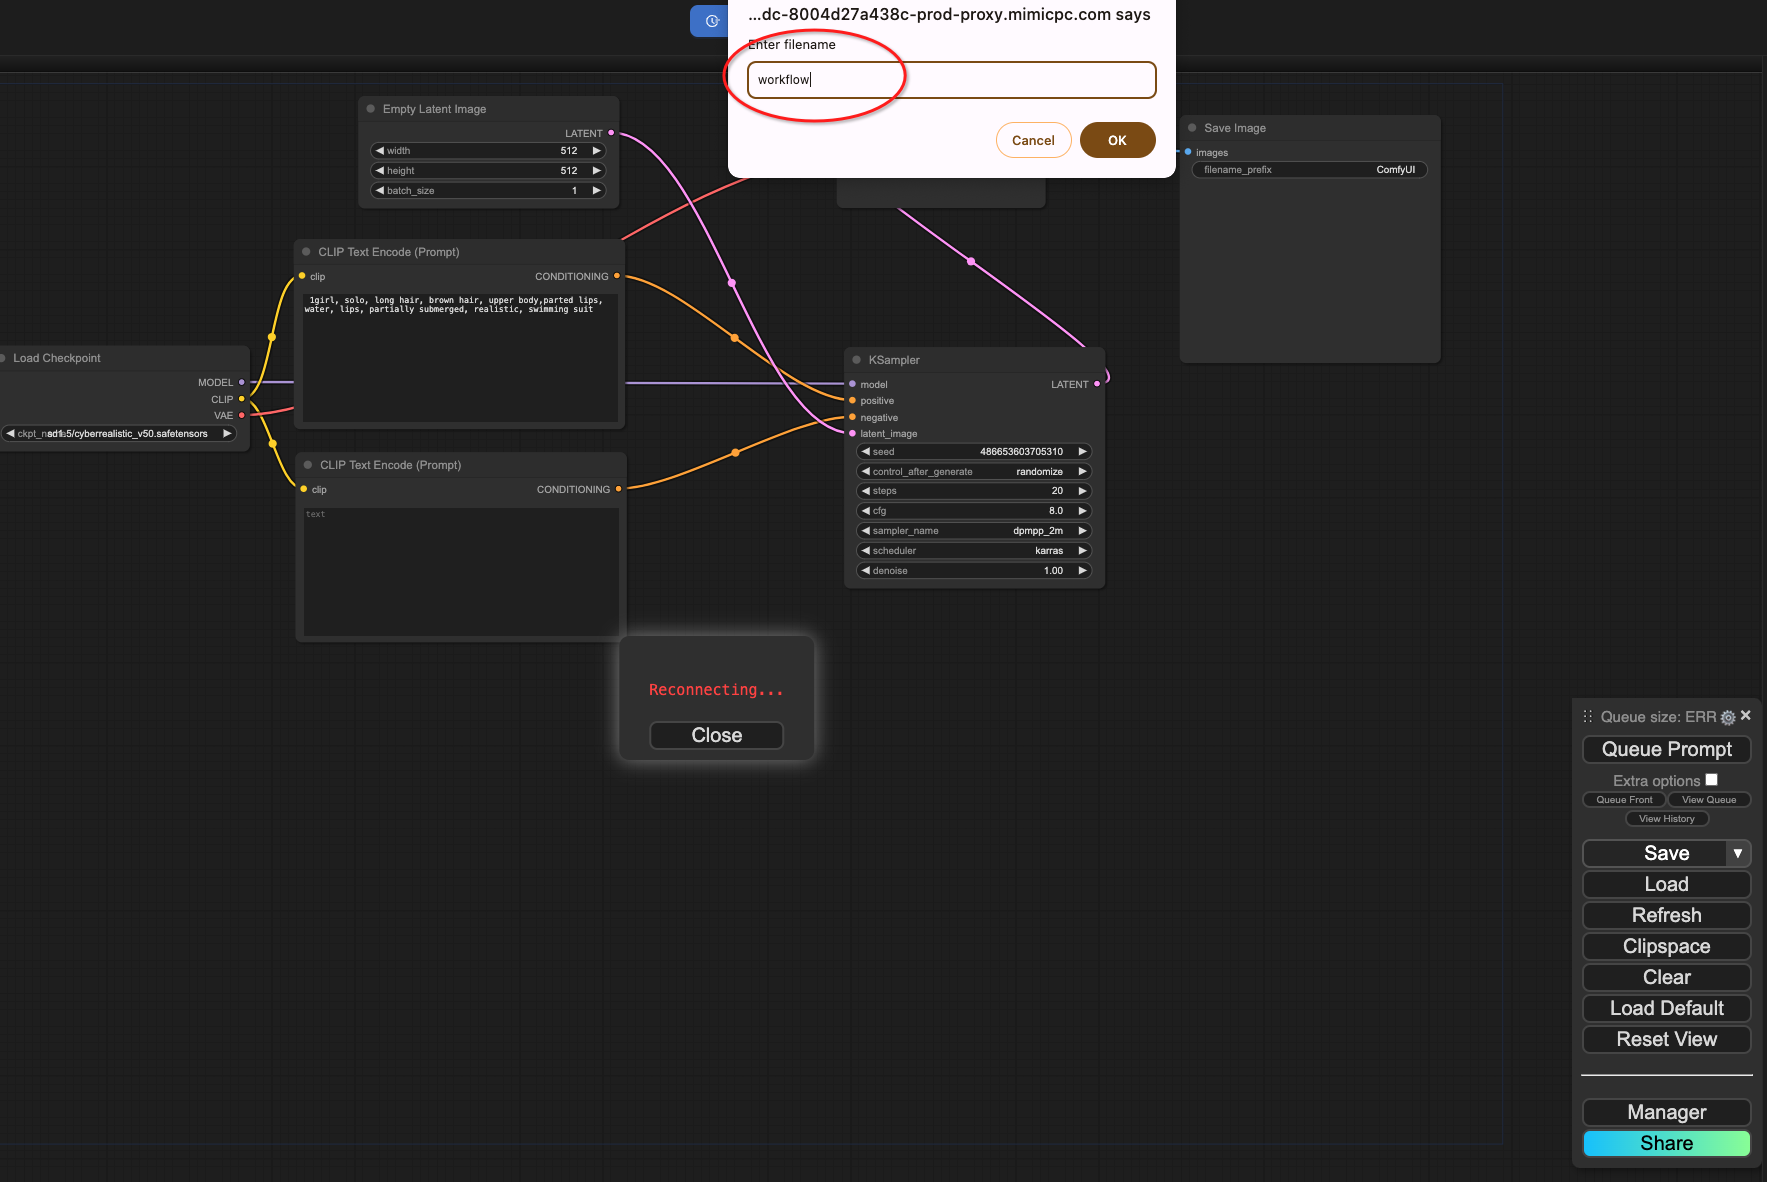
Task: Open the sampler_name dpmpp_2m selector
Action: coord(974,531)
